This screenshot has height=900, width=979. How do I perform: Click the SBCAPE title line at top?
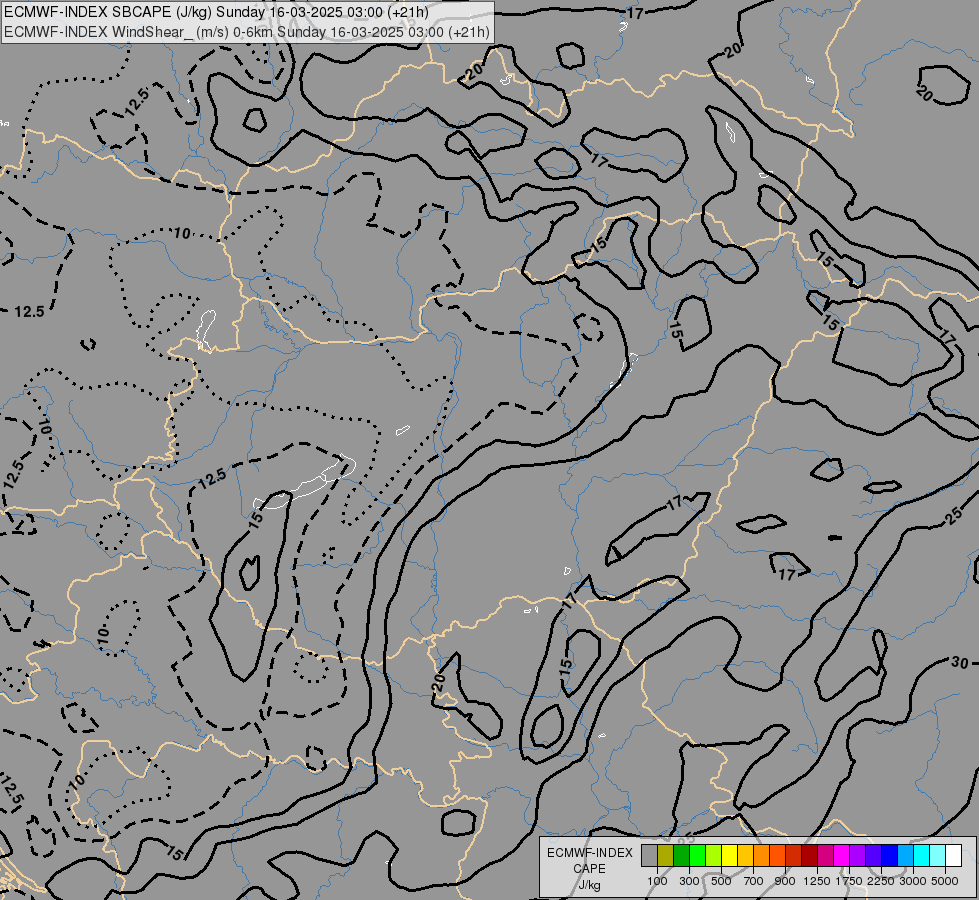pos(216,12)
